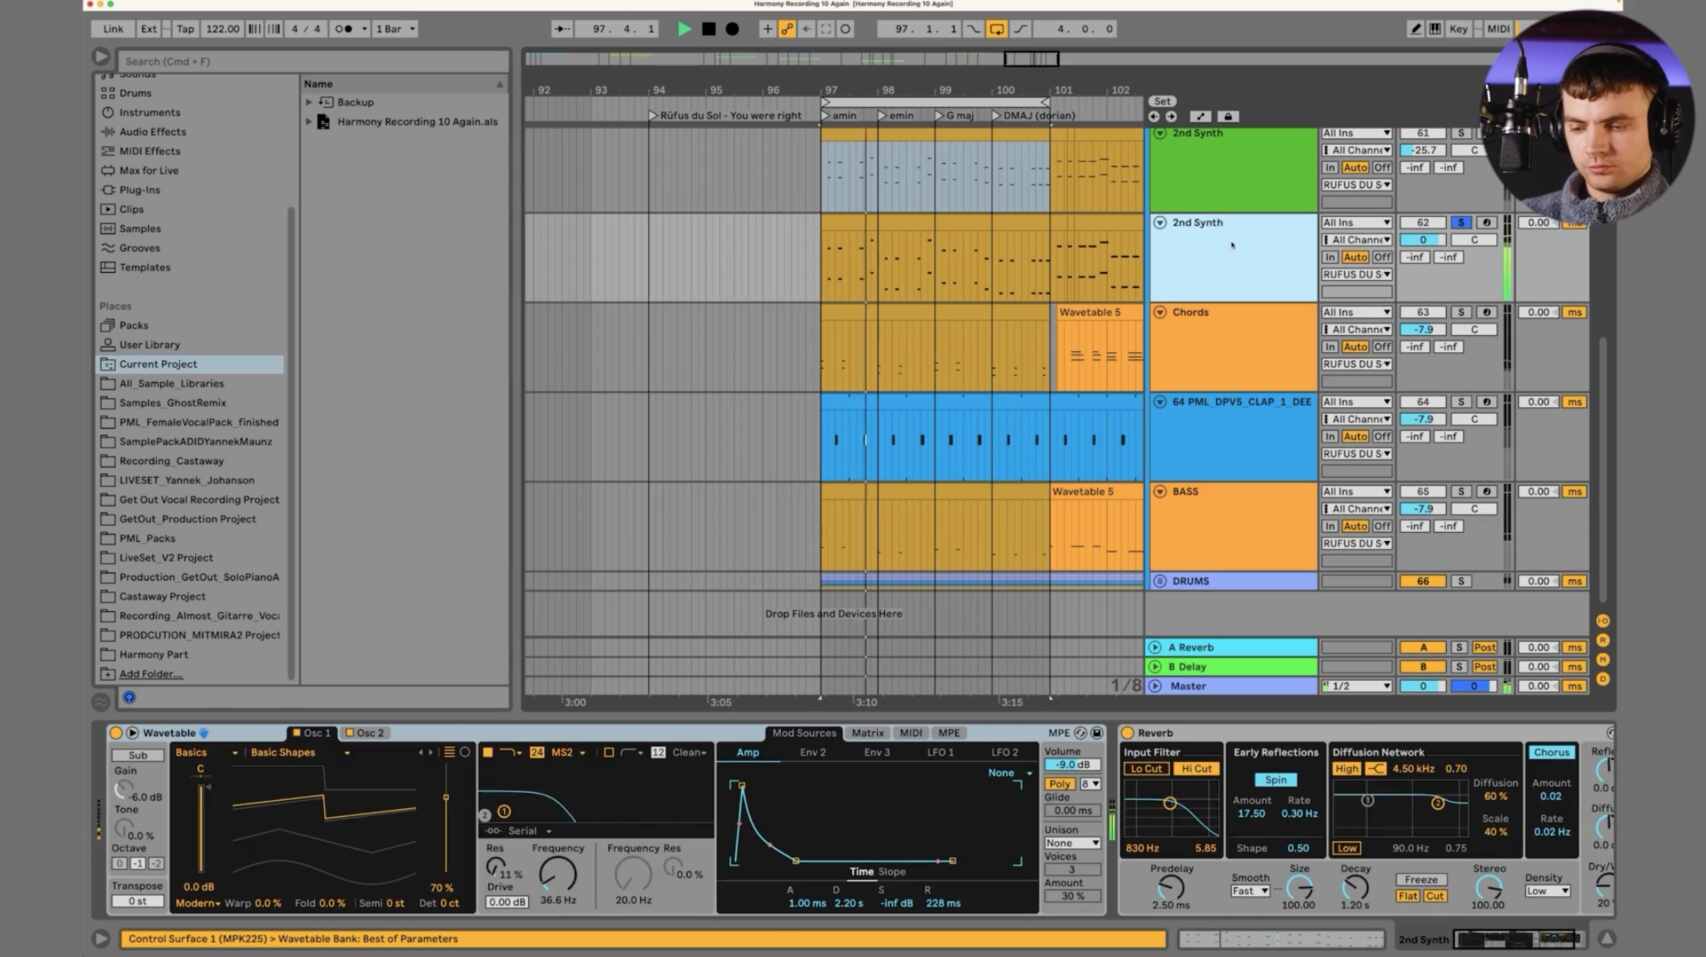
Task: Open the Harmony Part folder
Action: (153, 654)
